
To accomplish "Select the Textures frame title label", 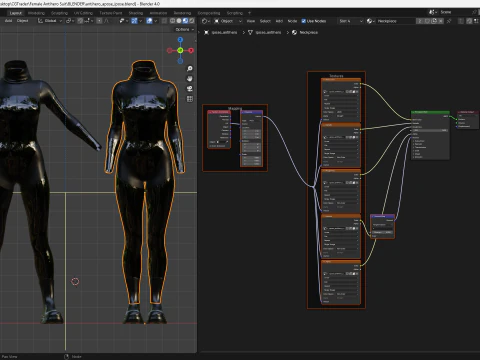I will (x=336, y=76).
